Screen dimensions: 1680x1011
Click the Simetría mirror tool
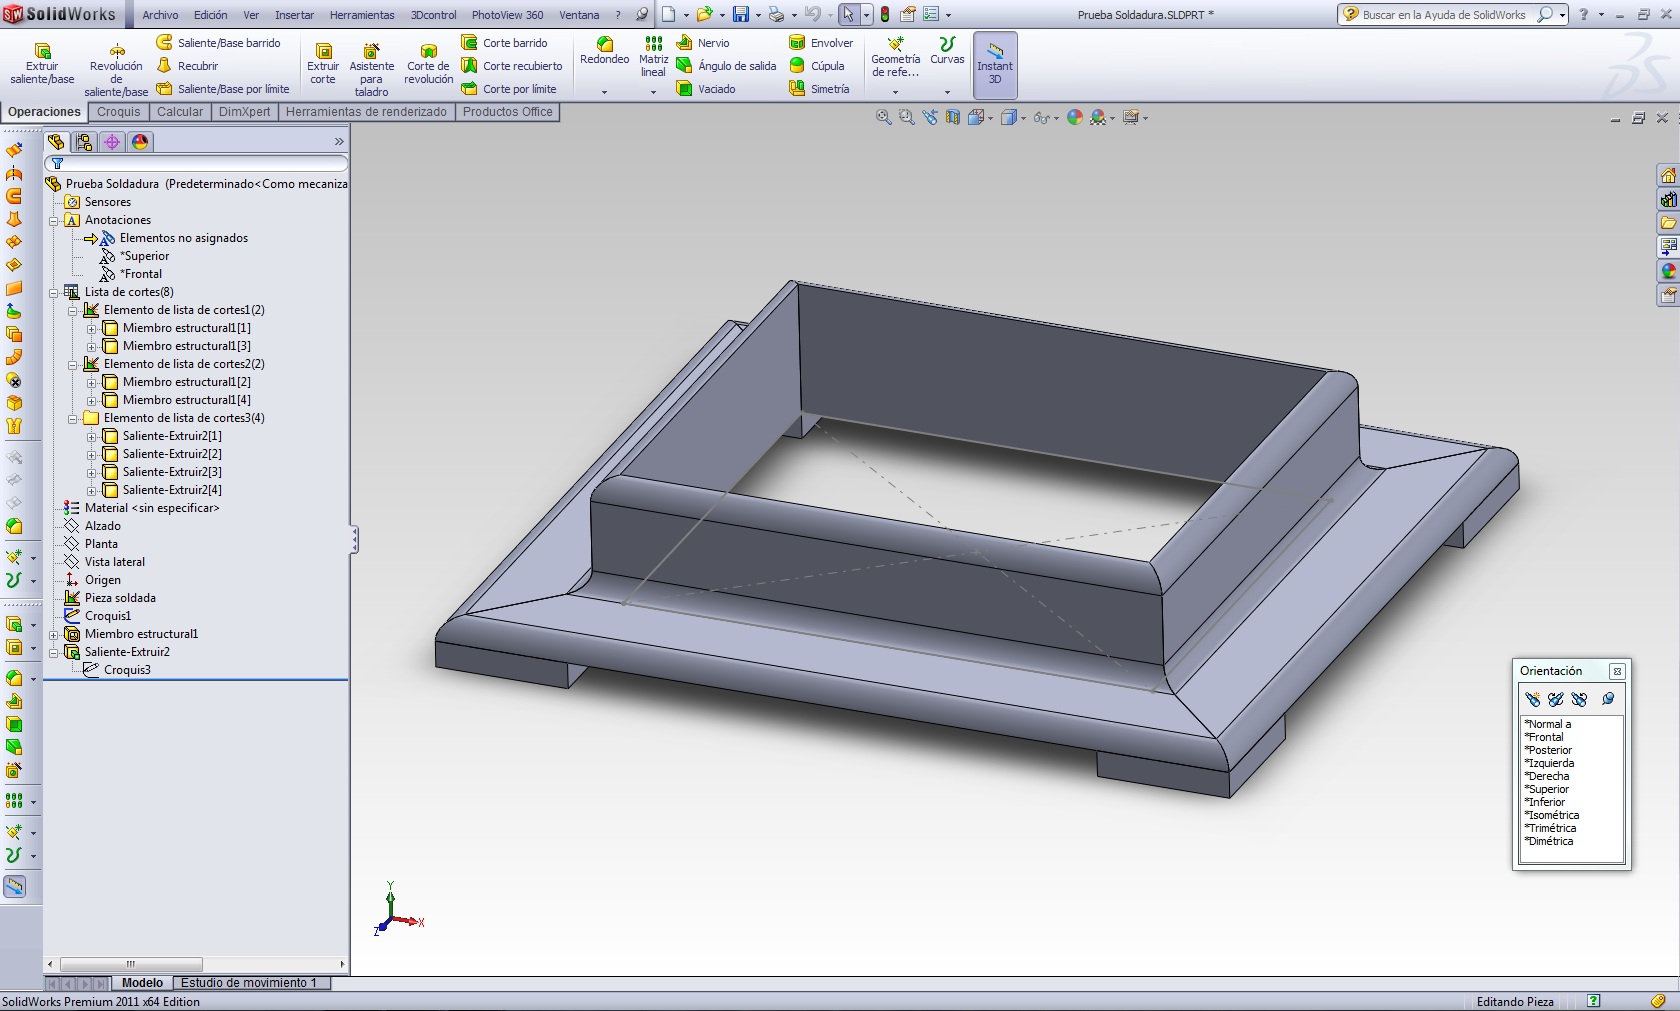click(x=819, y=89)
